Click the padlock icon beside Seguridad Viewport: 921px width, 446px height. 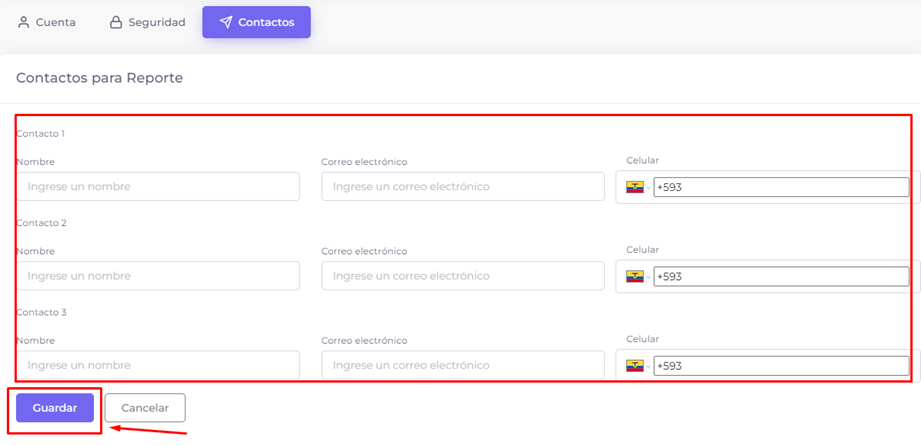116,22
